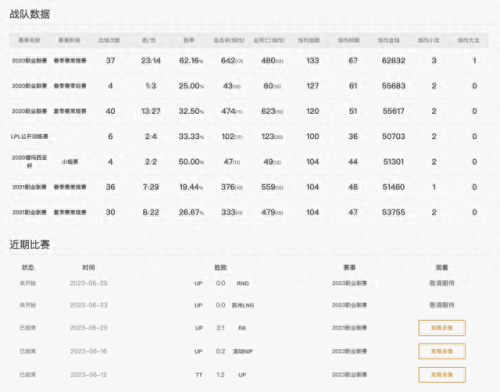Click the date 2023-06-23
The width and height of the screenshot is (500, 392).
88,305
